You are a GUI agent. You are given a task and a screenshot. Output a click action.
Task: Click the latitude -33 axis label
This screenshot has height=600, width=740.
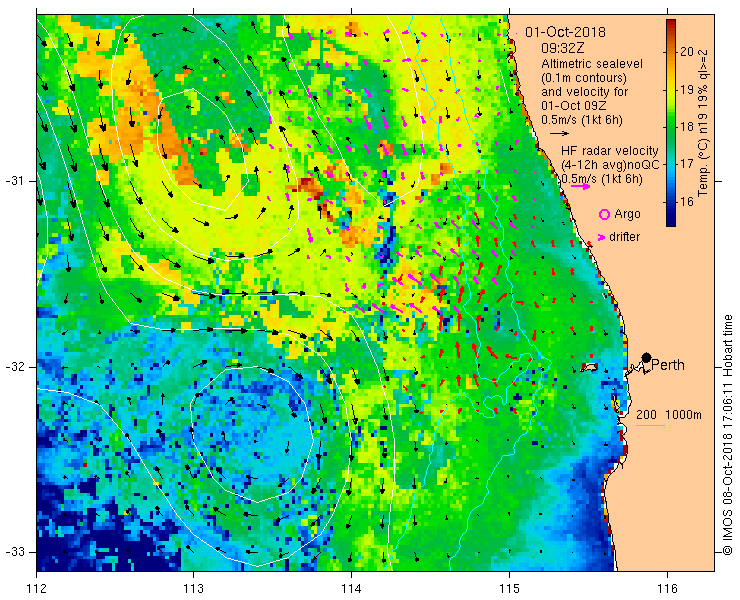tap(15, 551)
